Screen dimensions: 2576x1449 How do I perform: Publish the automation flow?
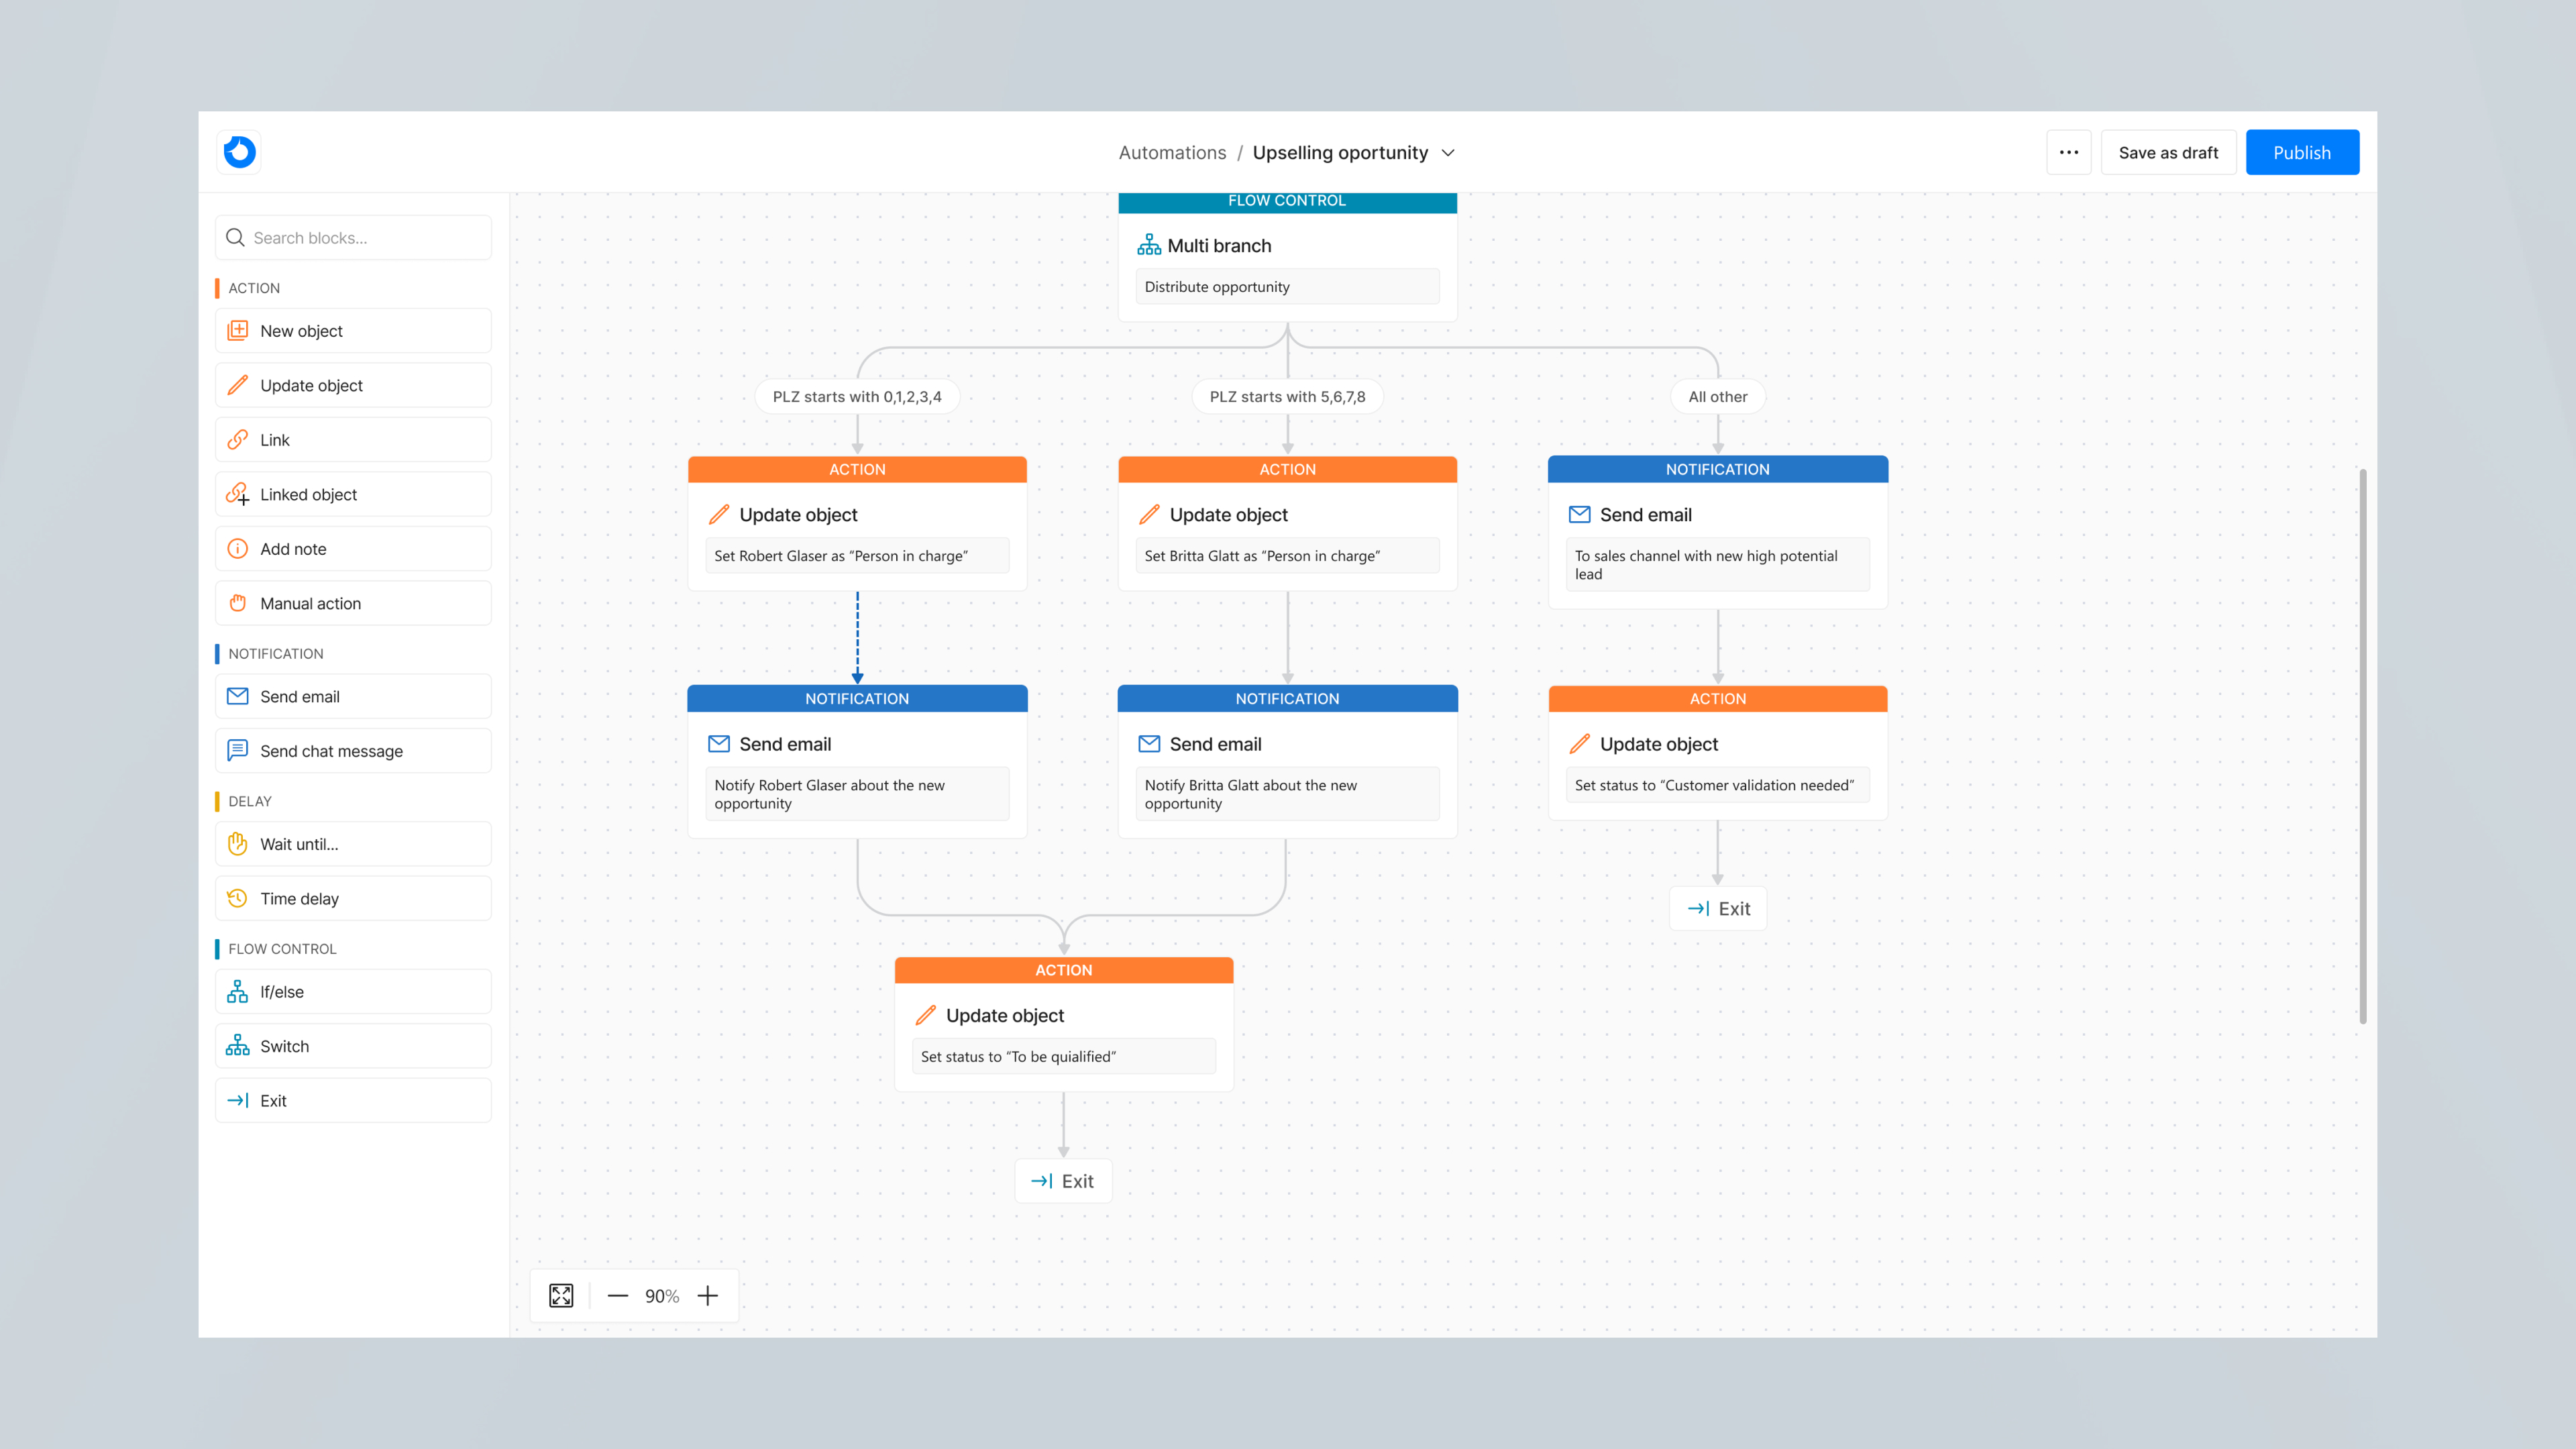pos(2302,152)
